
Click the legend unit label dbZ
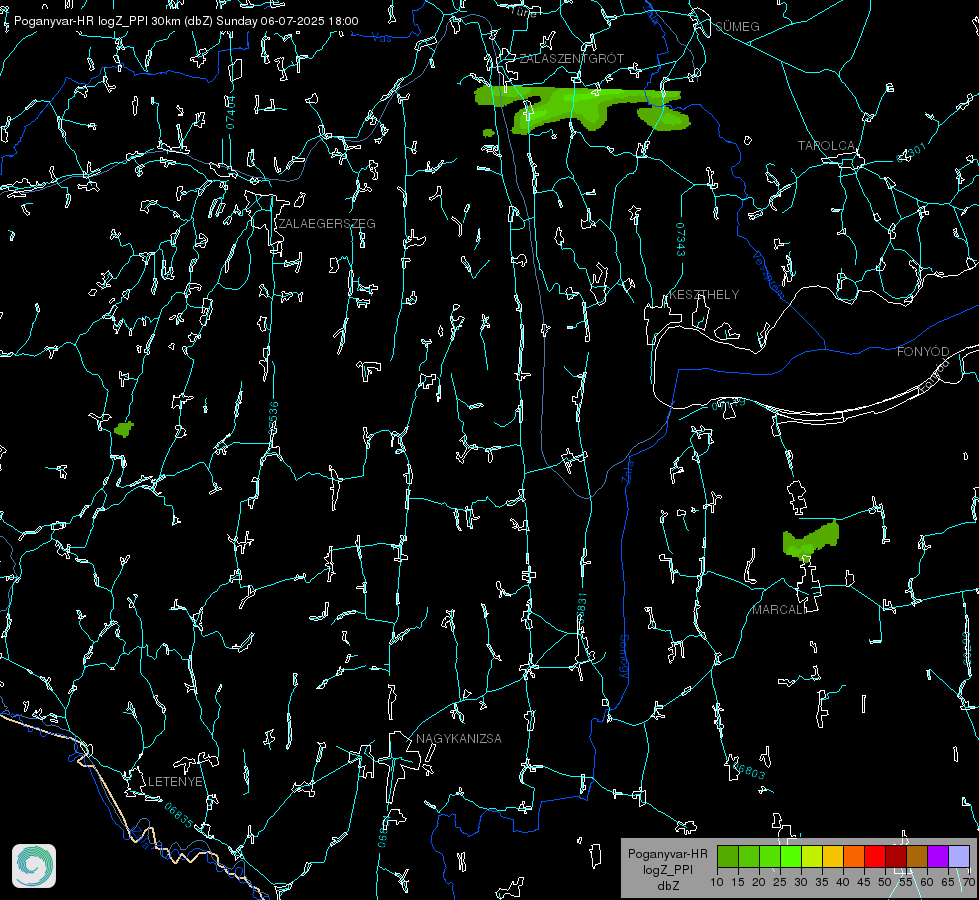click(667, 886)
